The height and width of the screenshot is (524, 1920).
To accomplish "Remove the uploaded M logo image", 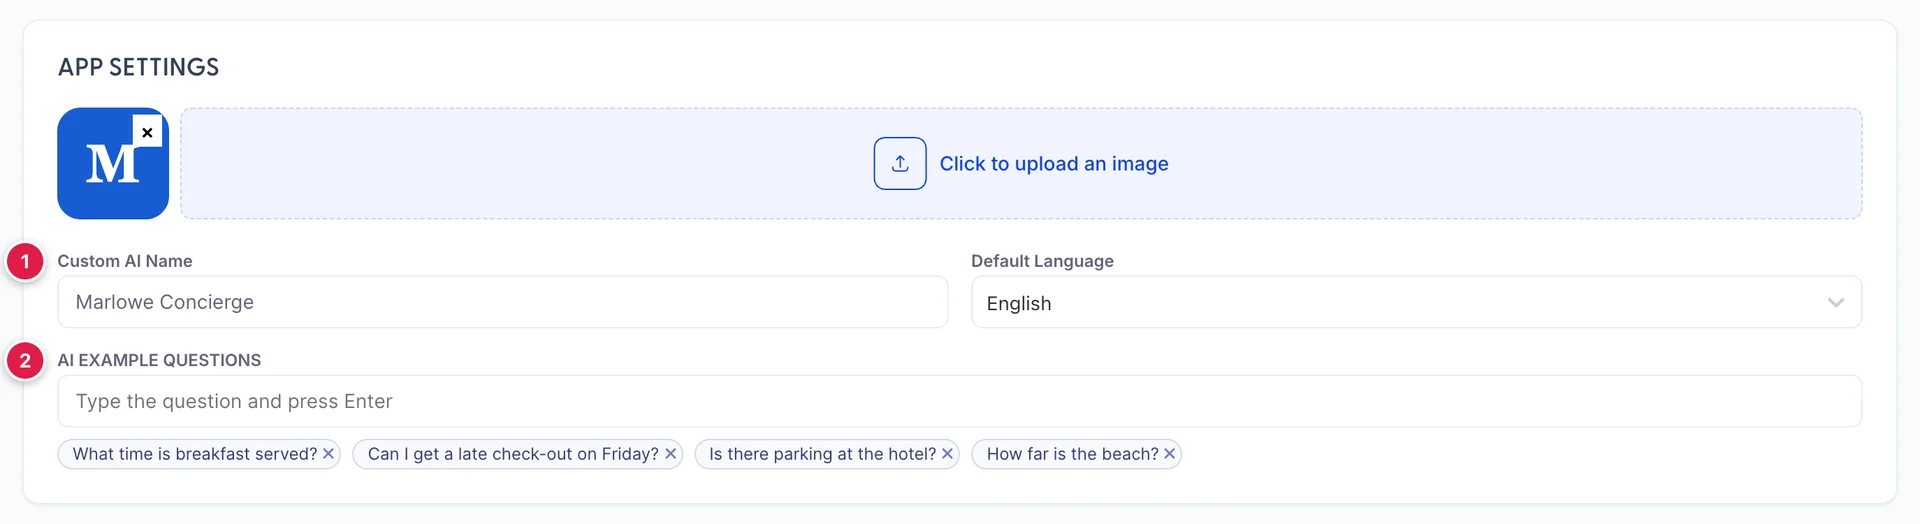I will pyautogui.click(x=147, y=132).
